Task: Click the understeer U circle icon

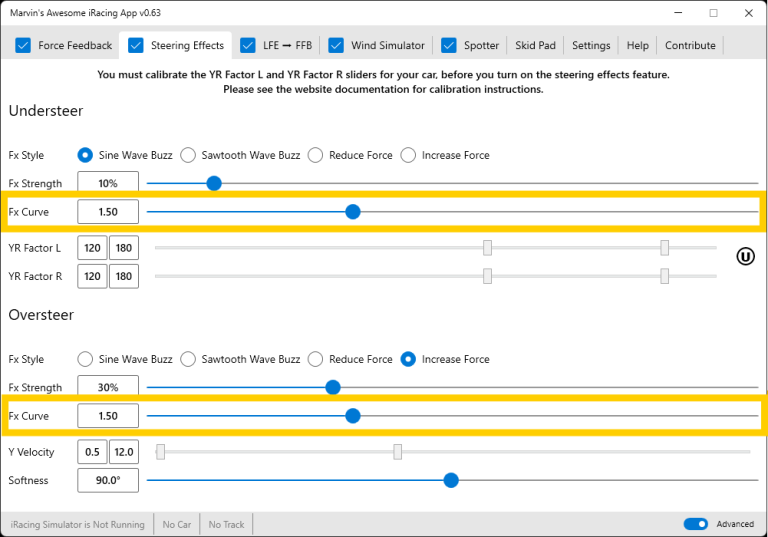Action: (x=745, y=256)
